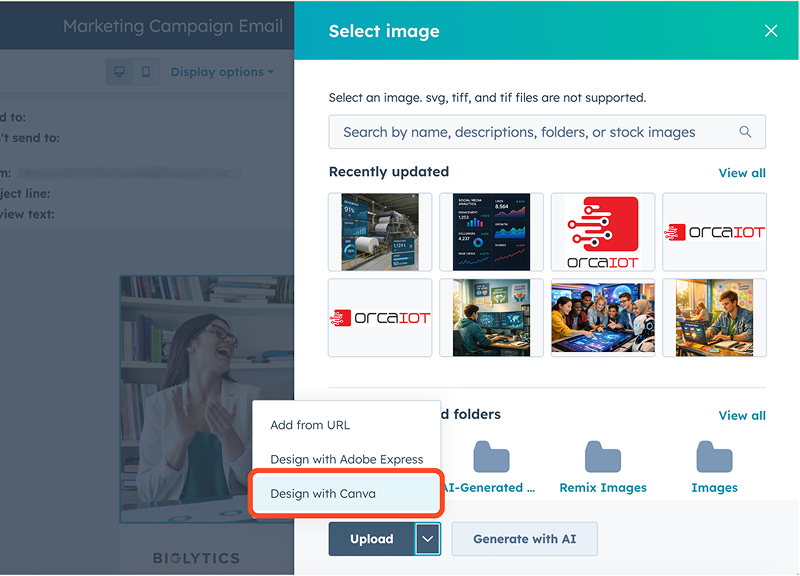
Task: Select the social media analytics dashboard thumbnail
Action: click(x=491, y=232)
